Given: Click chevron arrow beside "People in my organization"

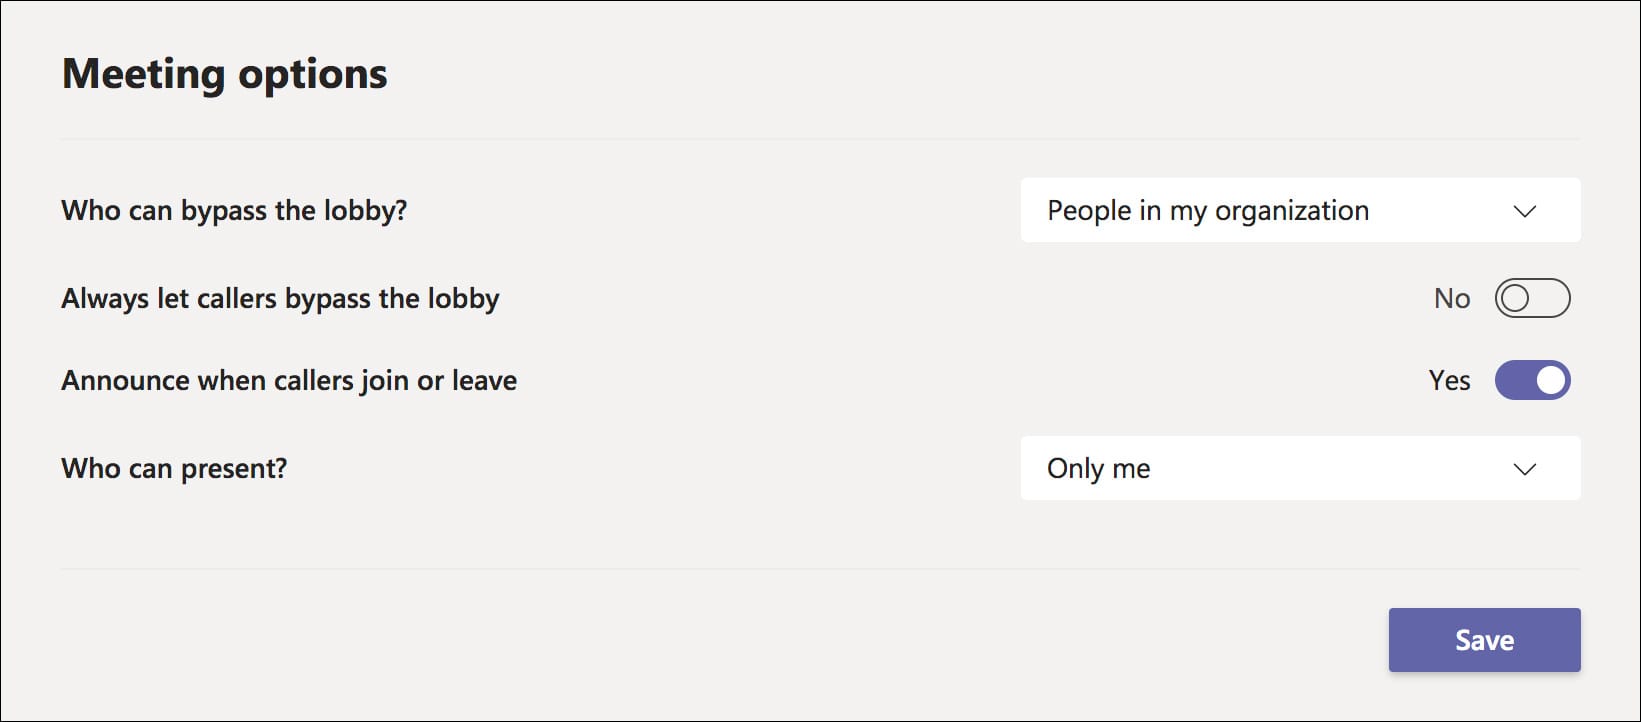Looking at the screenshot, I should [1524, 211].
